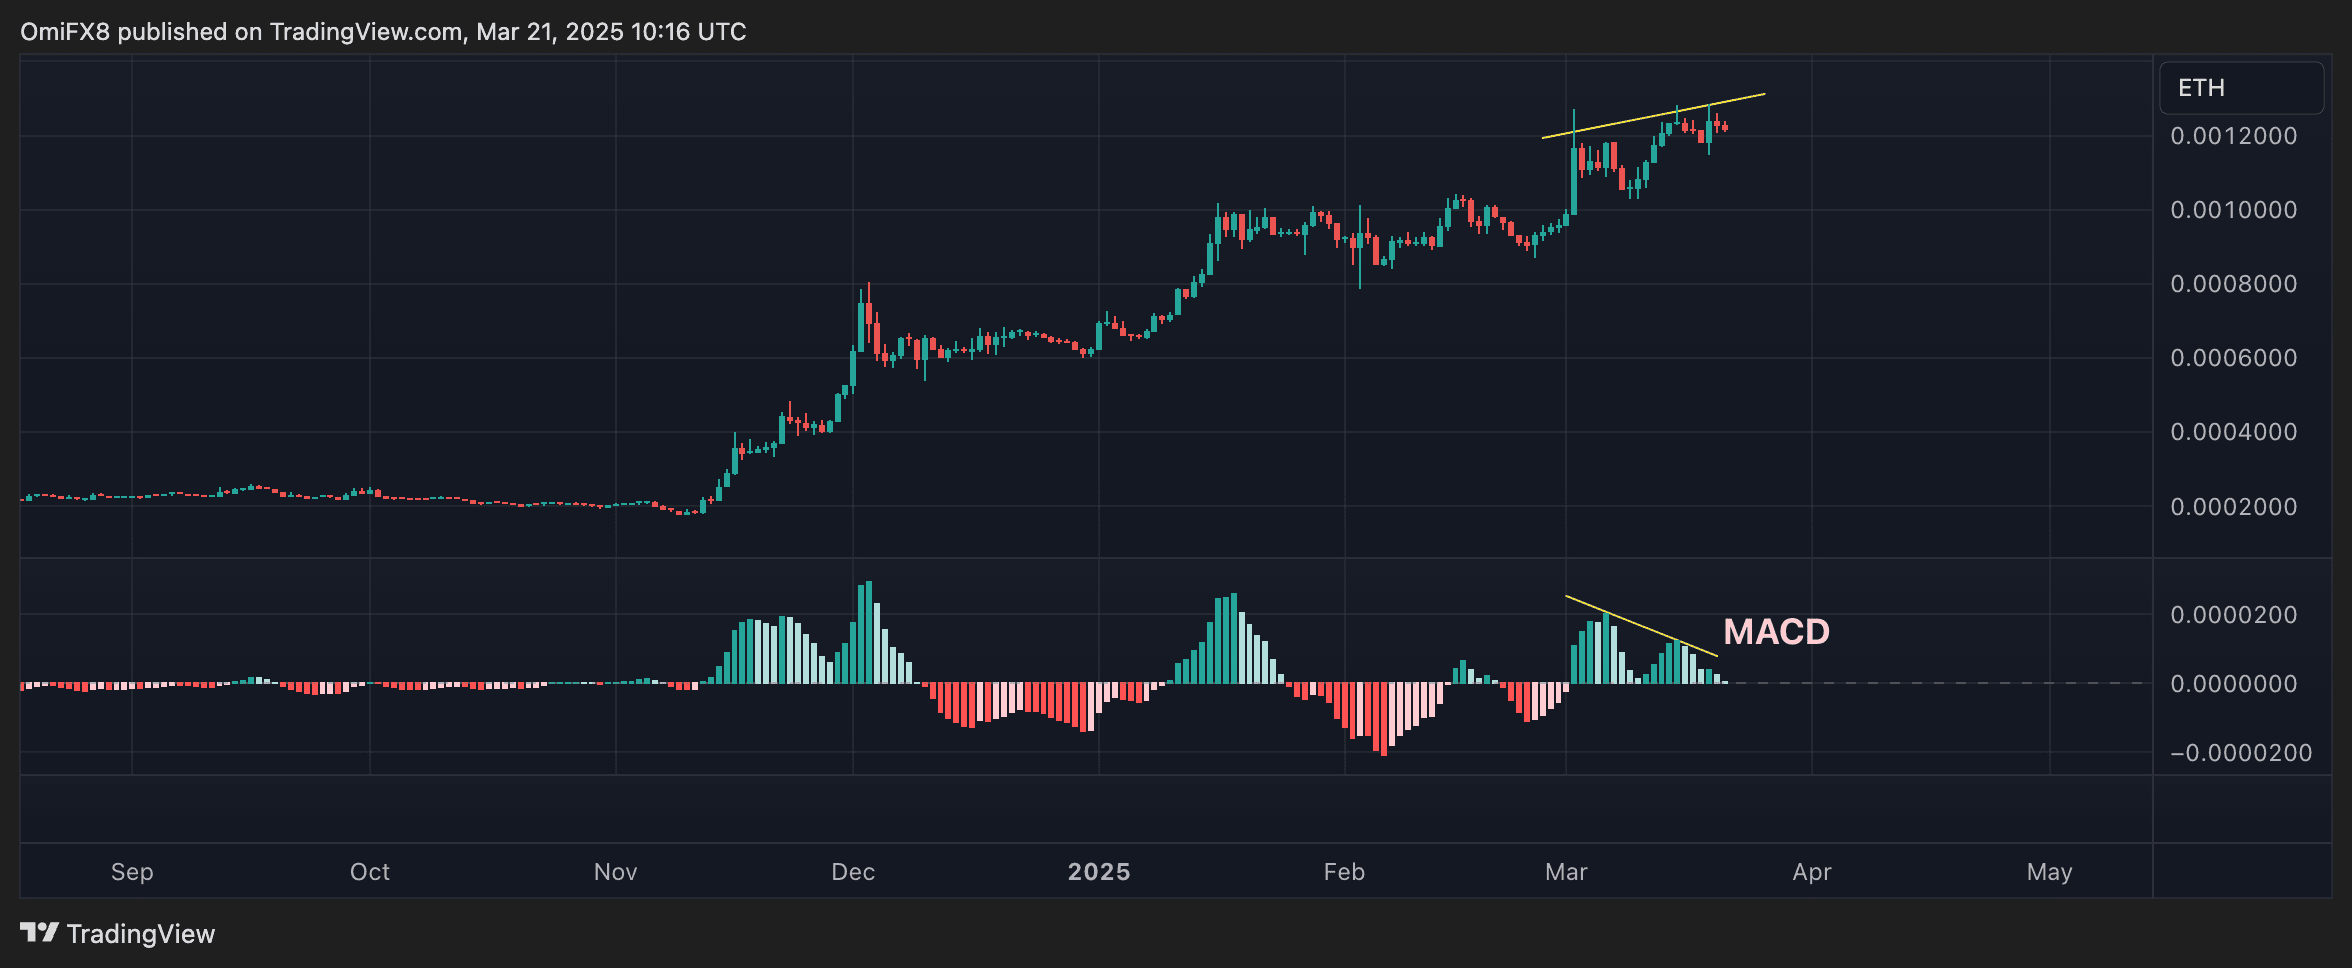Click the MACD indicator label

pos(1777,631)
